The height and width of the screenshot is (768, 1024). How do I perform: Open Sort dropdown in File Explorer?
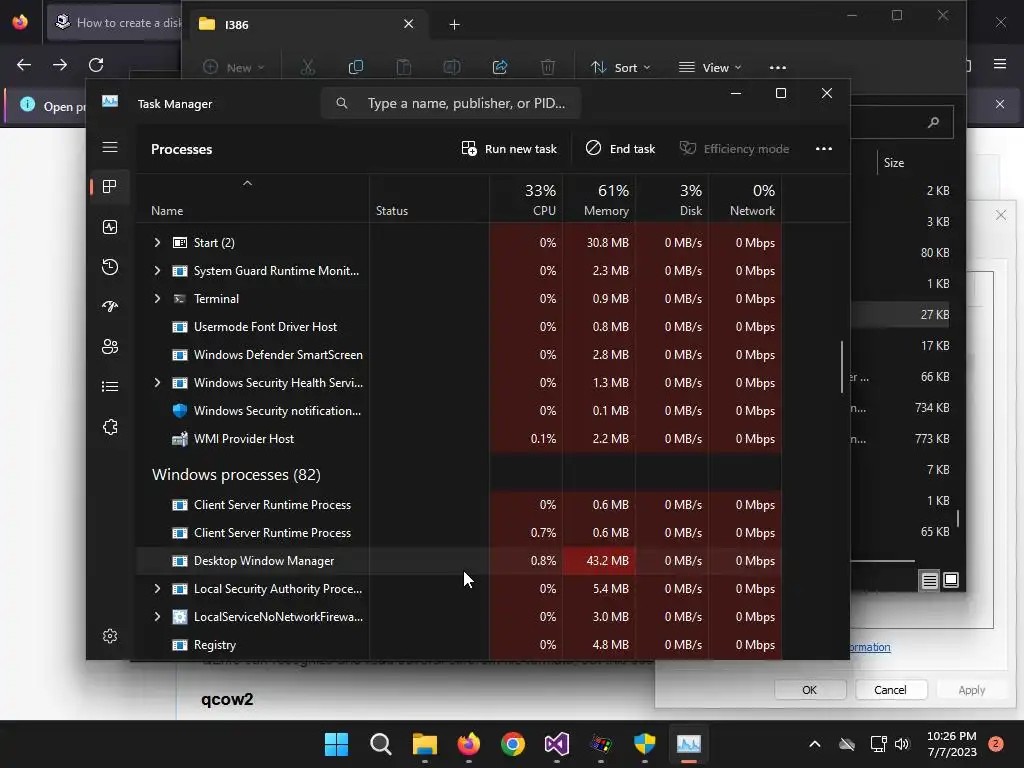(x=620, y=67)
